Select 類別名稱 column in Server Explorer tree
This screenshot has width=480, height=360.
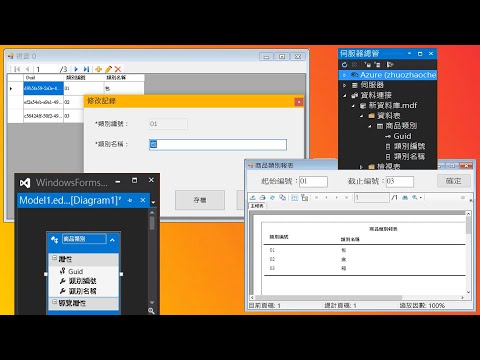tap(409, 156)
